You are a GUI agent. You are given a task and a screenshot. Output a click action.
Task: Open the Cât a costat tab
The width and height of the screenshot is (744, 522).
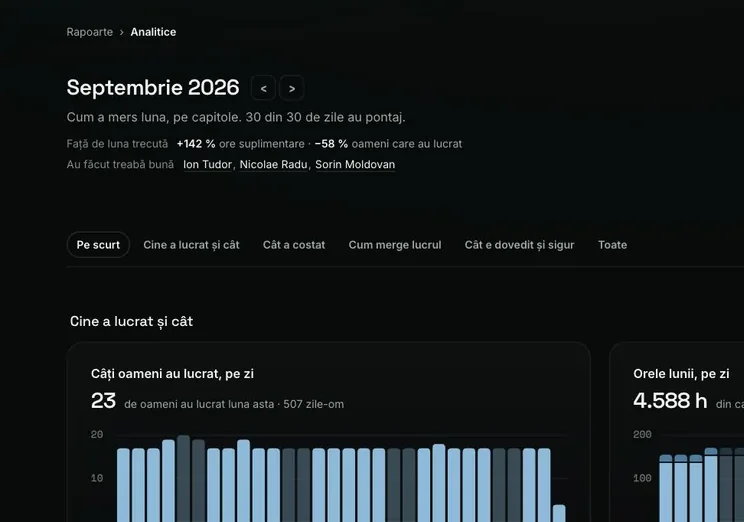pos(294,245)
